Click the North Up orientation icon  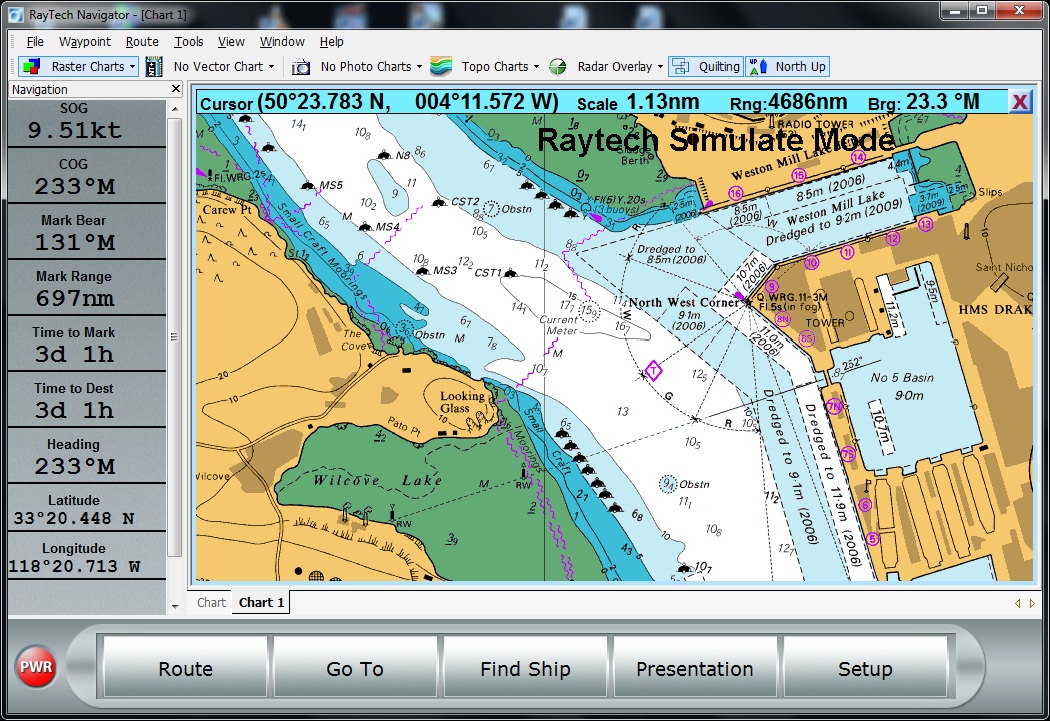[758, 66]
